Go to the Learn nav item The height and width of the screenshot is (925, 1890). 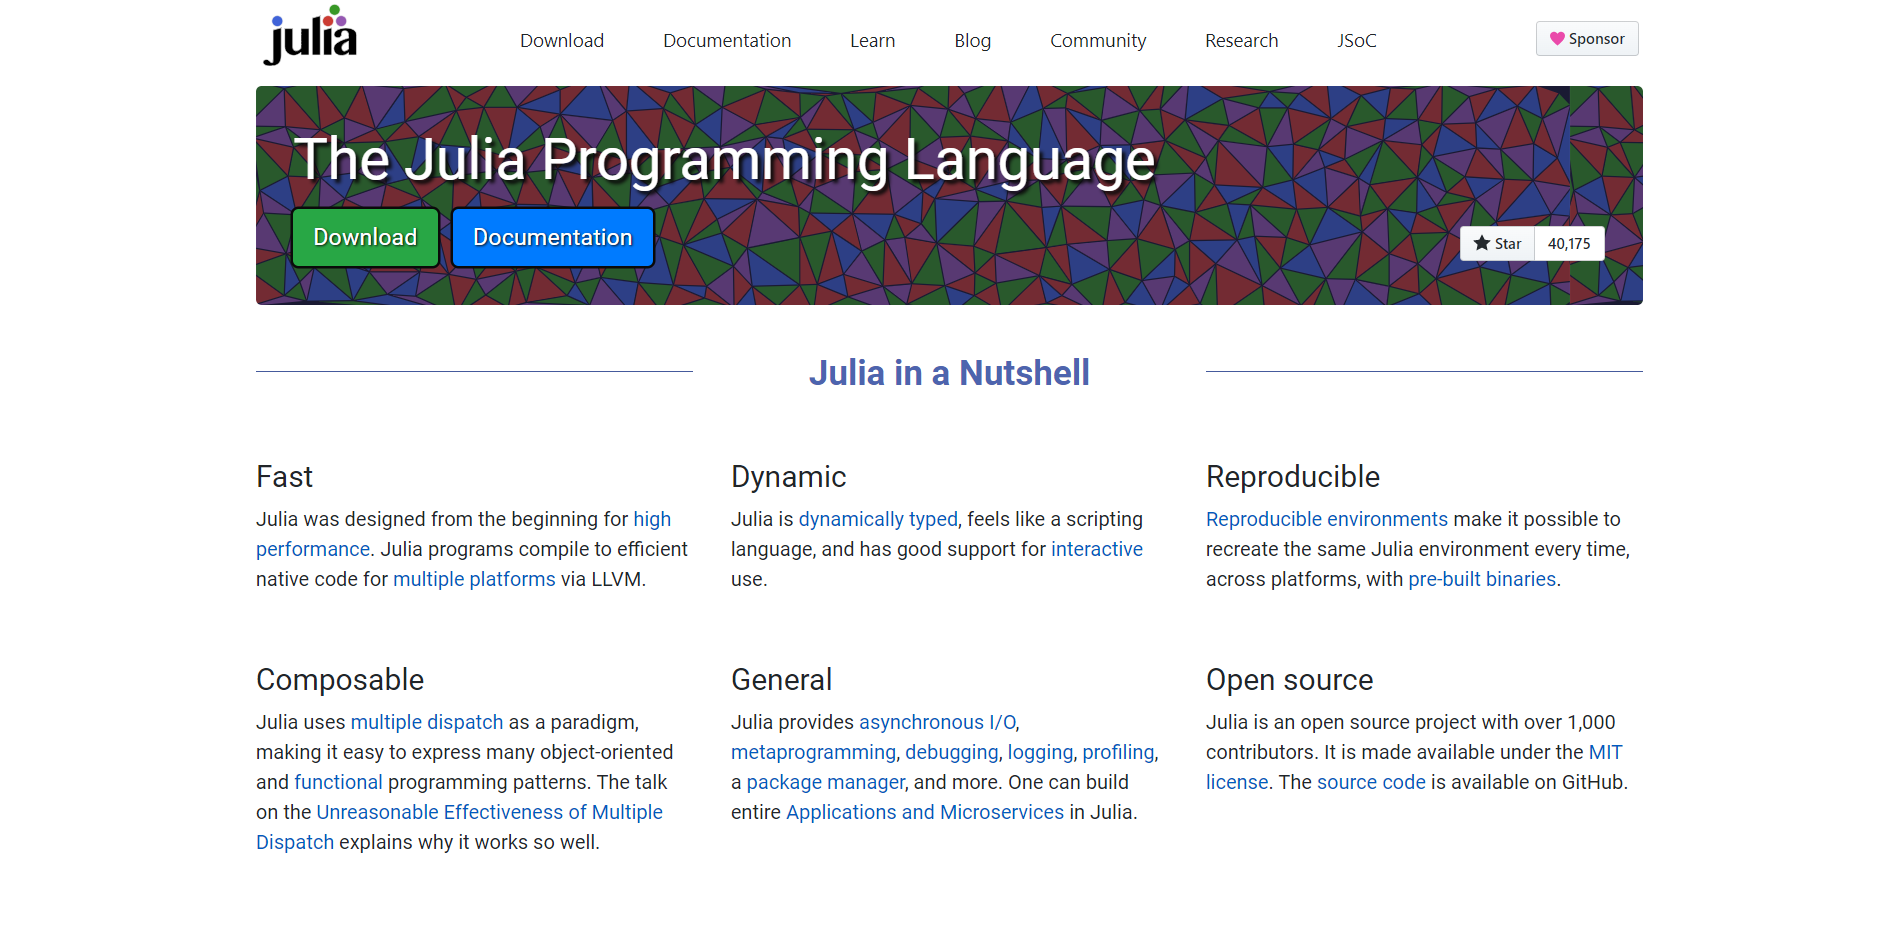872,41
